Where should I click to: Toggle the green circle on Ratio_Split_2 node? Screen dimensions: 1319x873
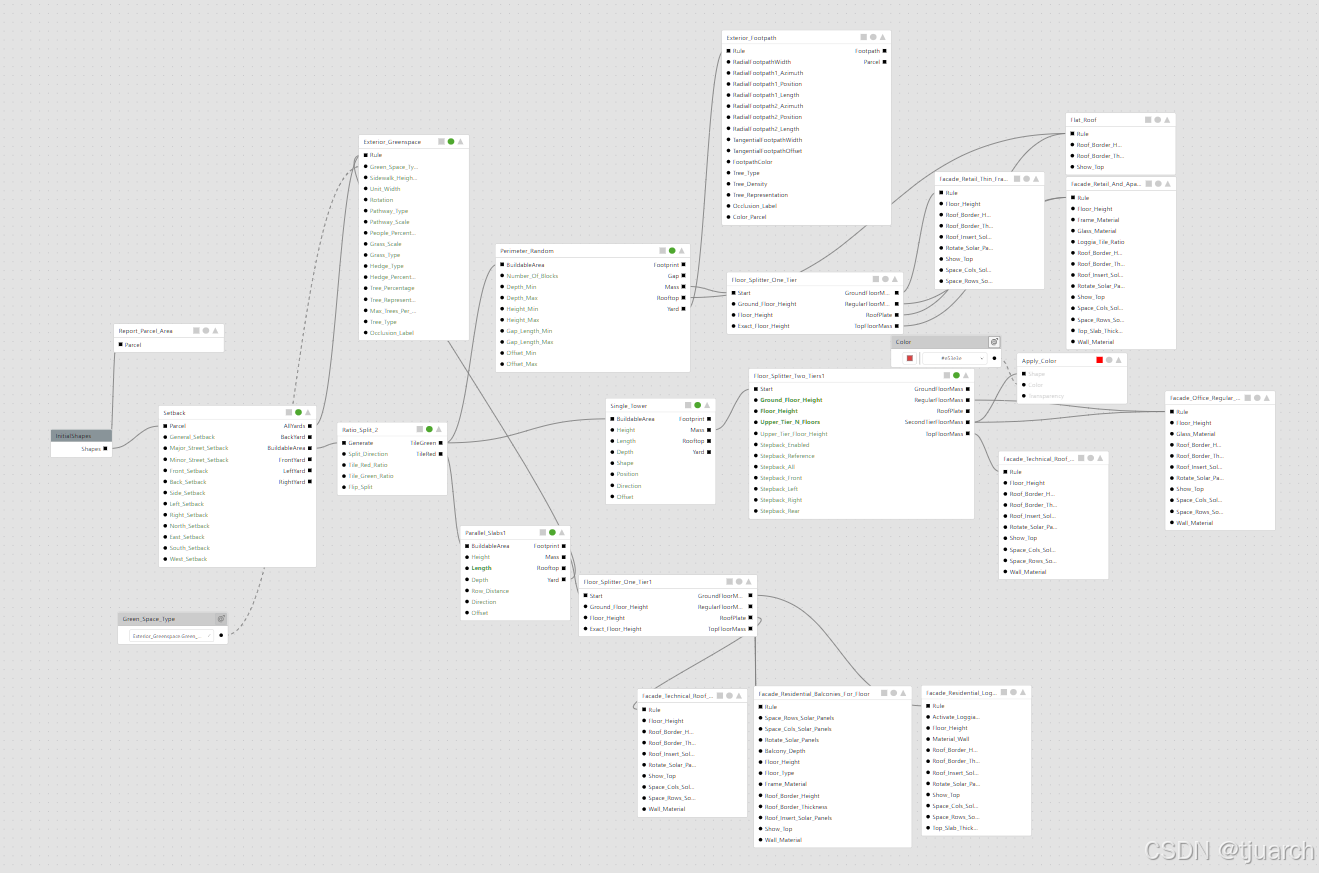pos(429,429)
